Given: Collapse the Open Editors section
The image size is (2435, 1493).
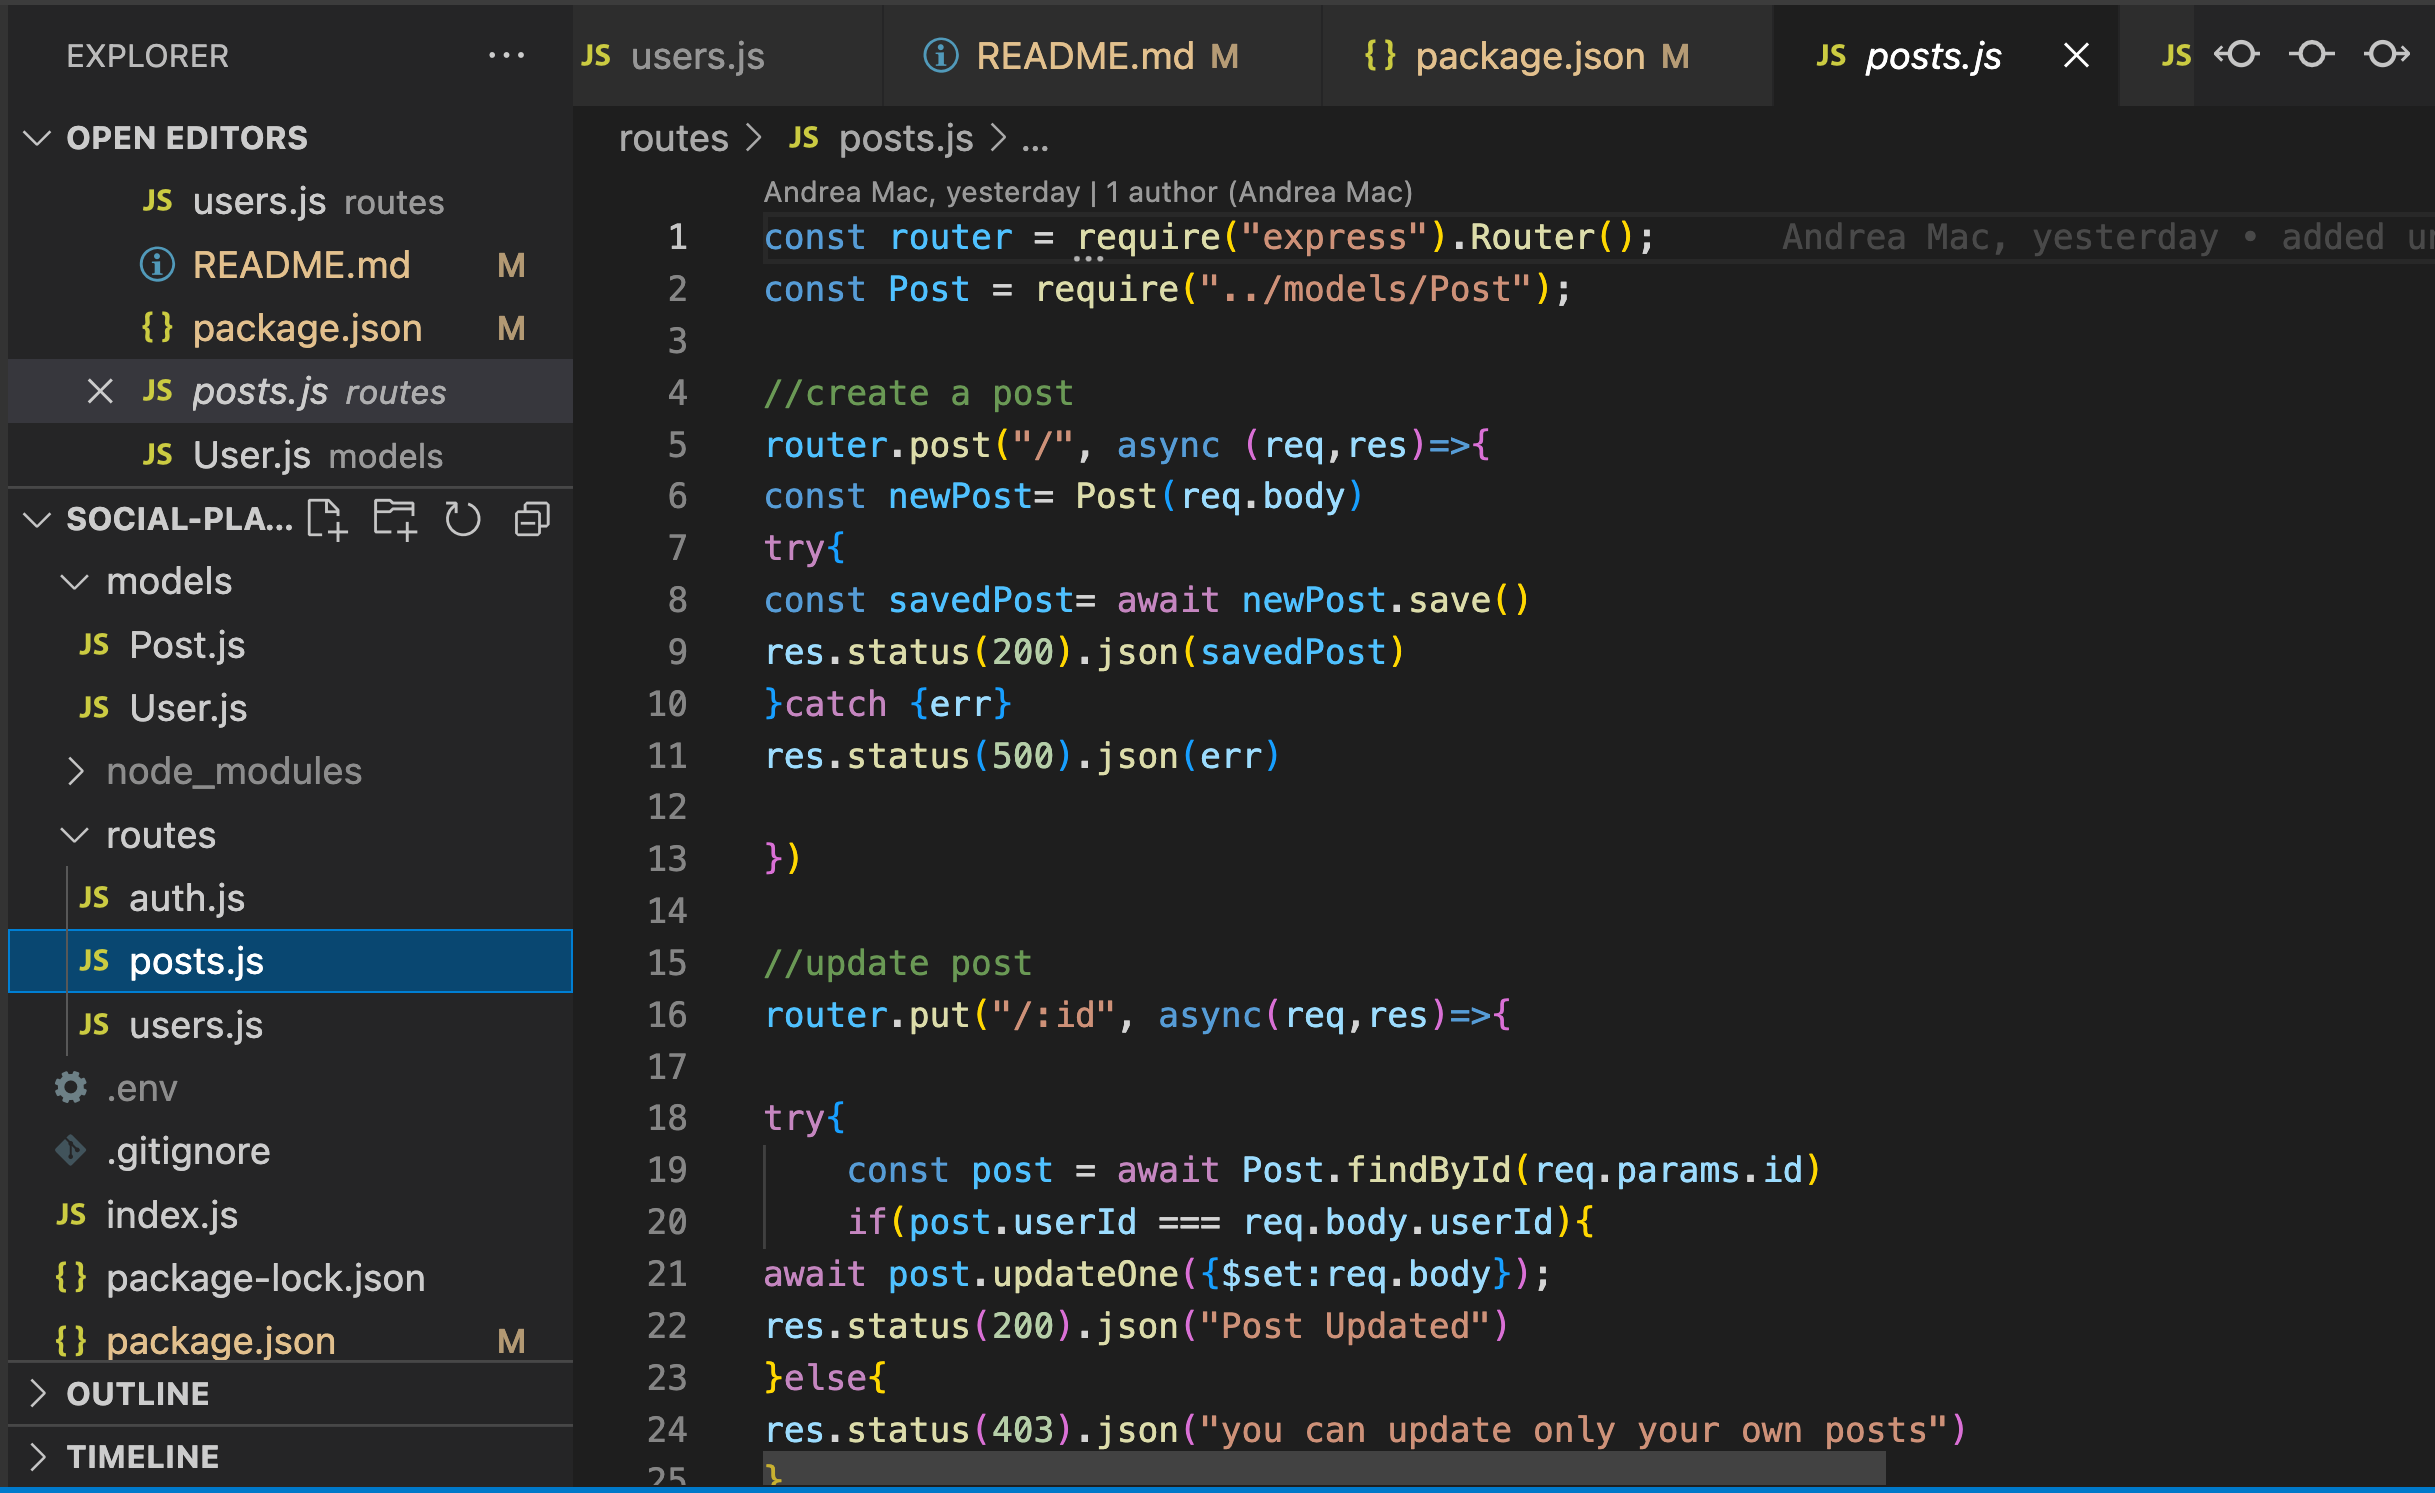Looking at the screenshot, I should [38, 138].
